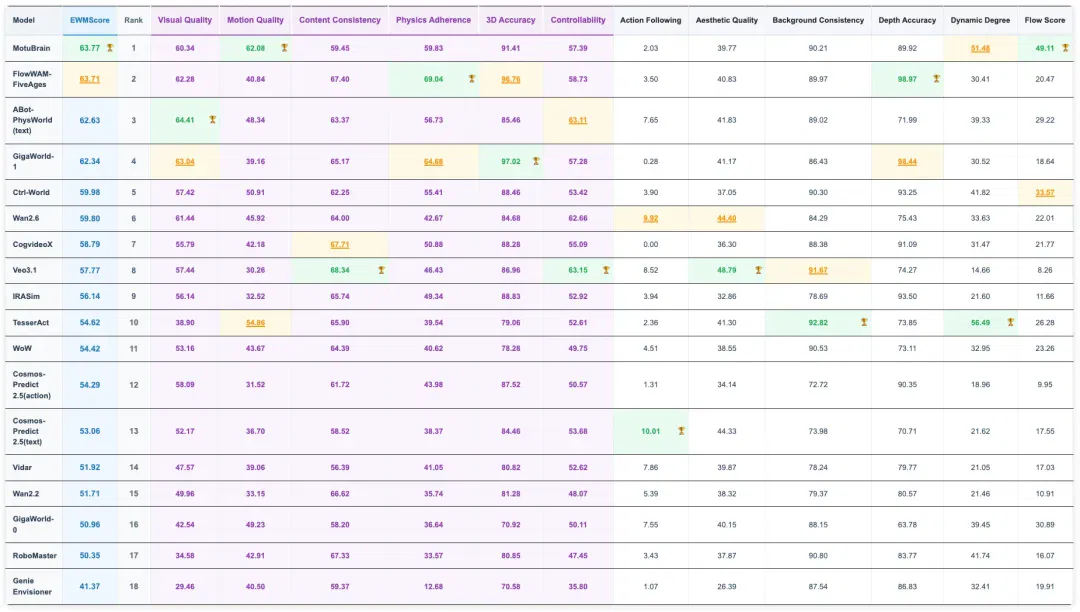This screenshot has height=612, width=1080.
Task: Select the Cosmos-Predict 2.5(text) model name
Action: 29,431
